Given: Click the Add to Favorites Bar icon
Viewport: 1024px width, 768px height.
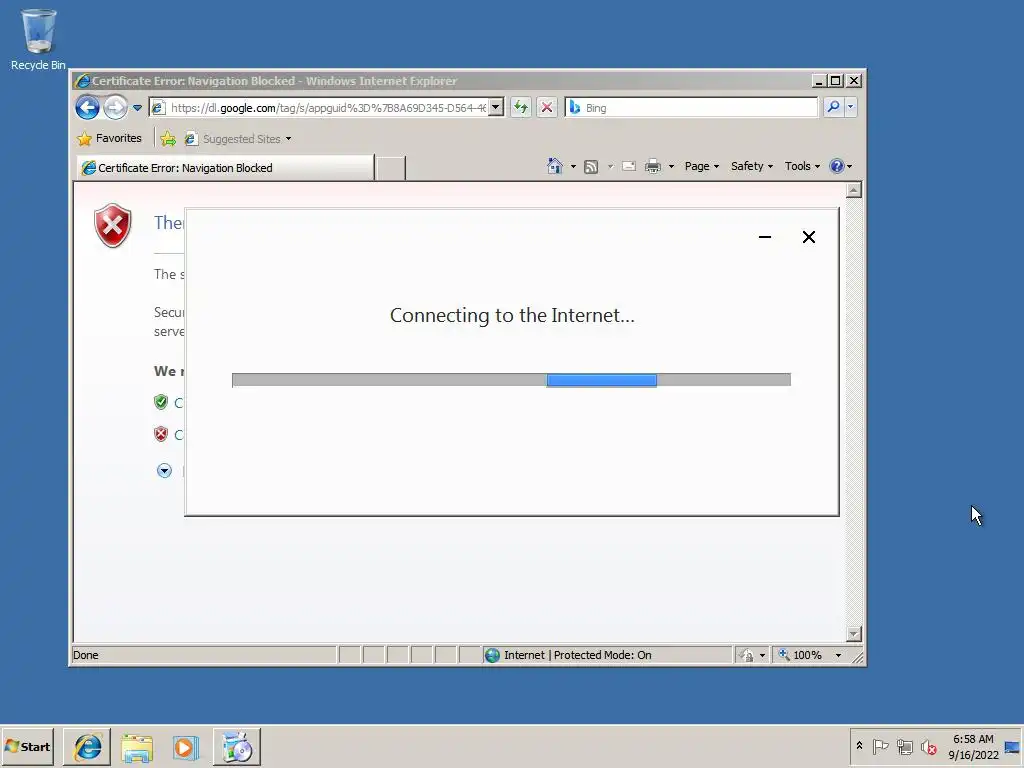Looking at the screenshot, I should point(168,138).
